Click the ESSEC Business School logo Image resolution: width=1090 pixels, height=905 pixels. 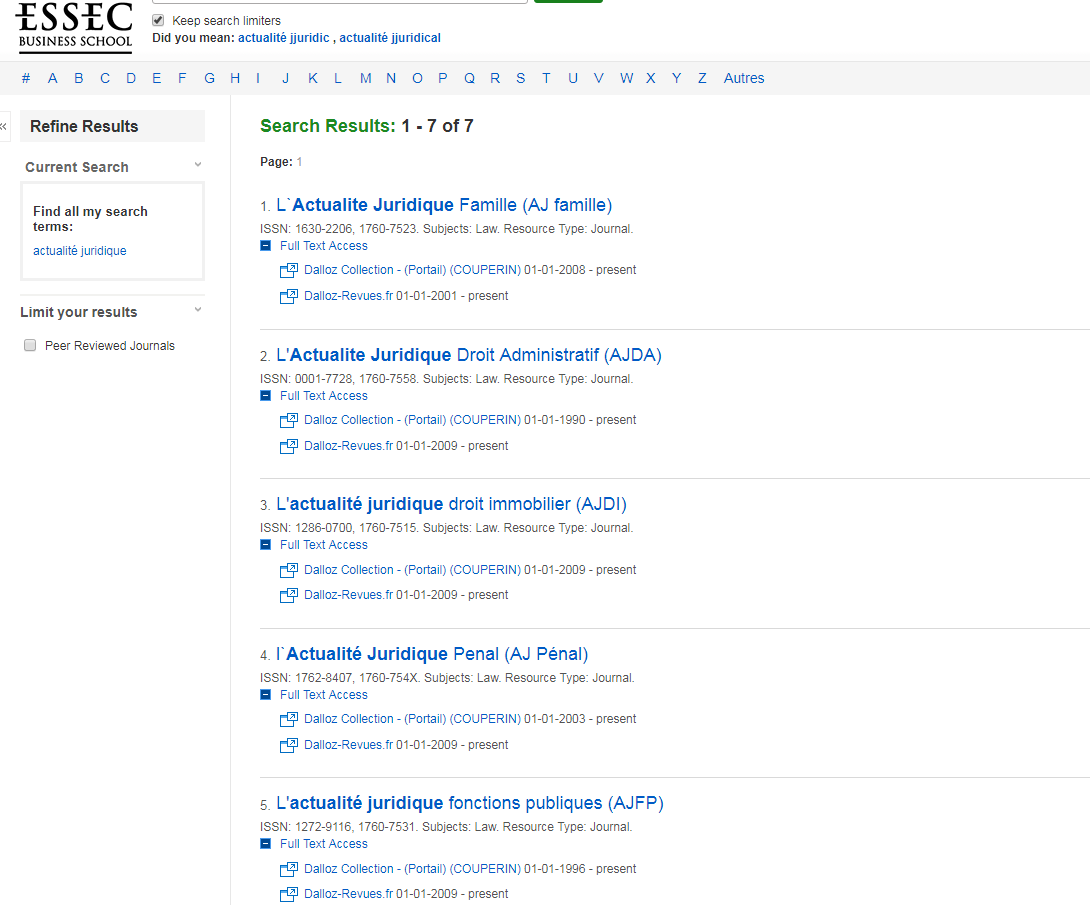(x=74, y=26)
